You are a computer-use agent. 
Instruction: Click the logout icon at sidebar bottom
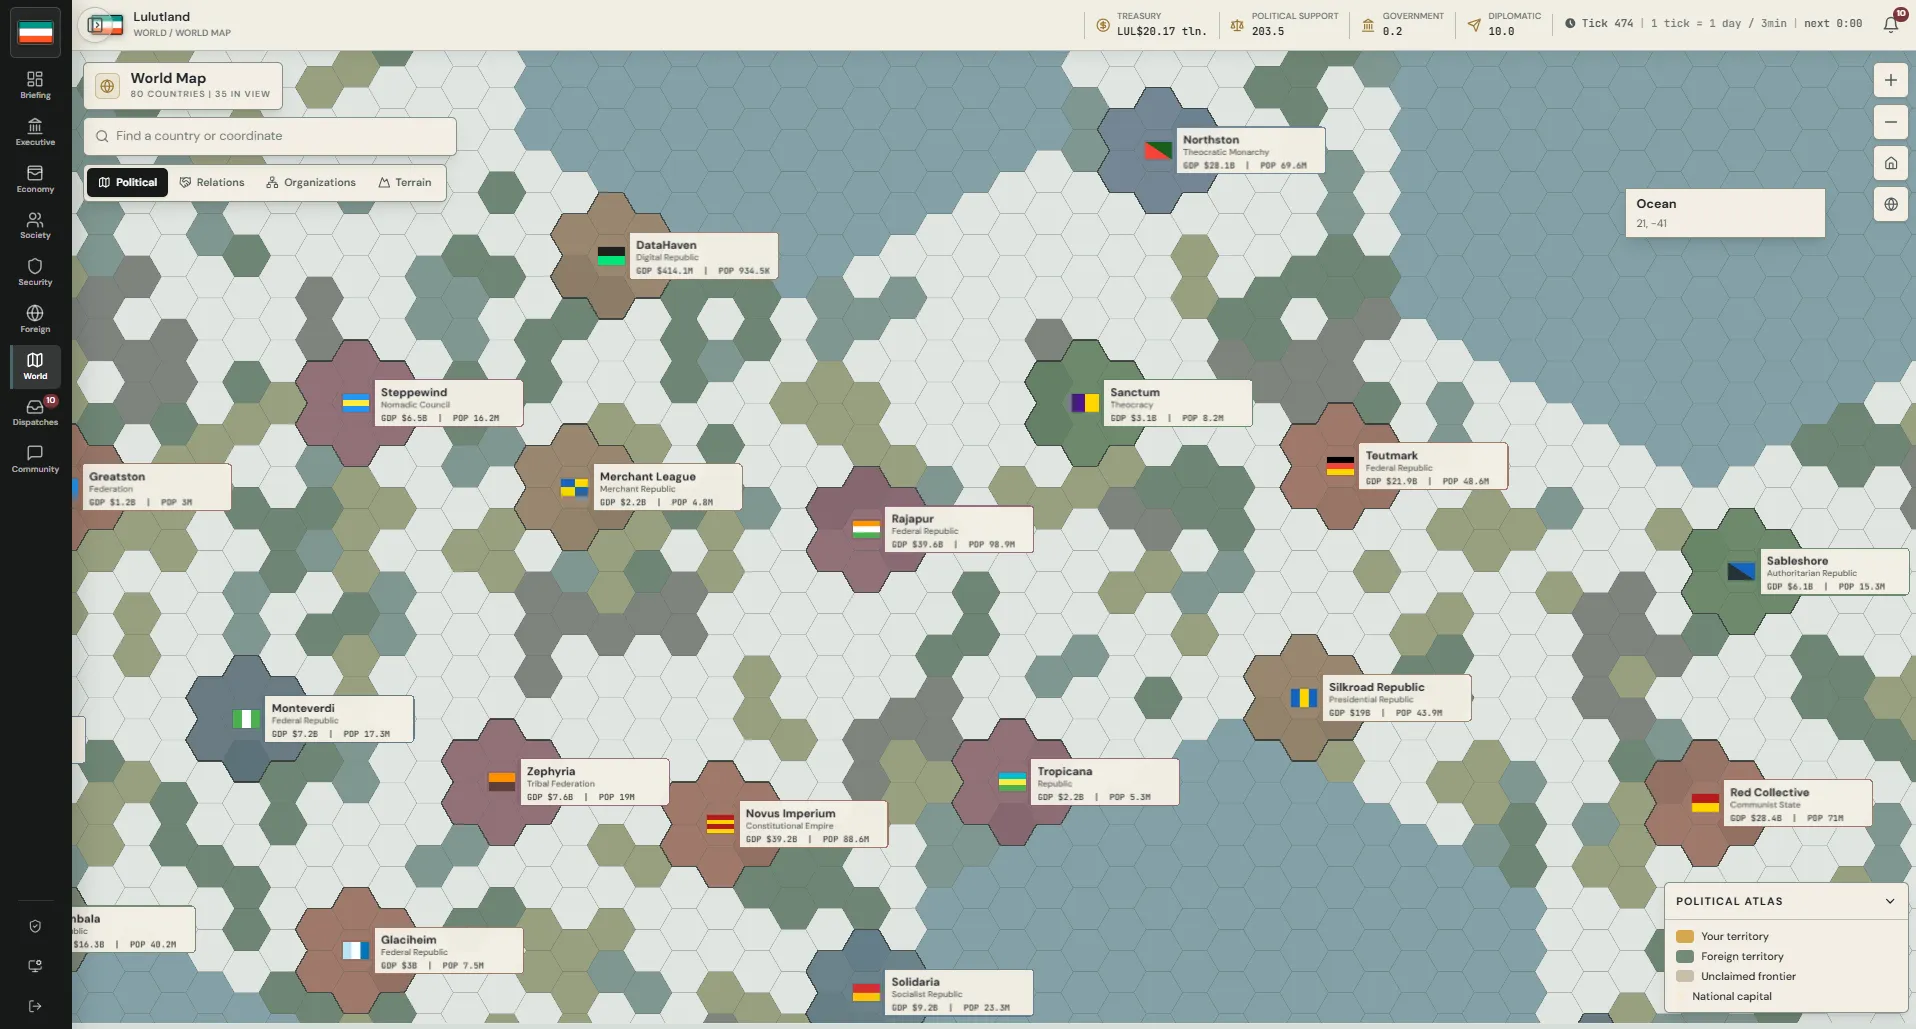tap(35, 1006)
